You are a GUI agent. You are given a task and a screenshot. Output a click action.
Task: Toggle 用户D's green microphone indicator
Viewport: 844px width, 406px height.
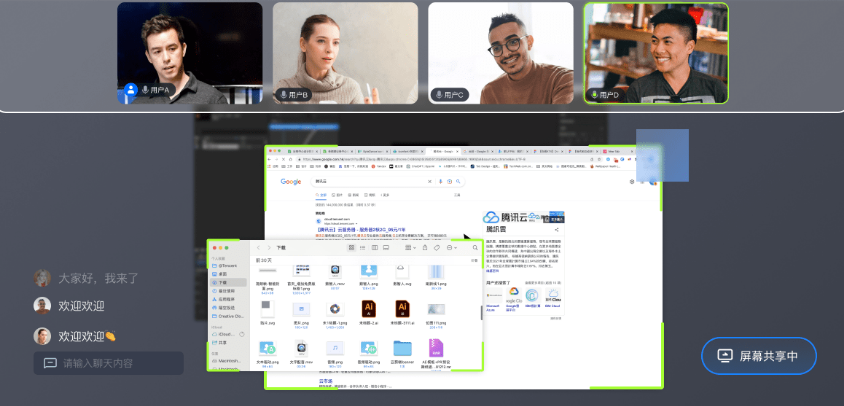pyautogui.click(x=595, y=95)
